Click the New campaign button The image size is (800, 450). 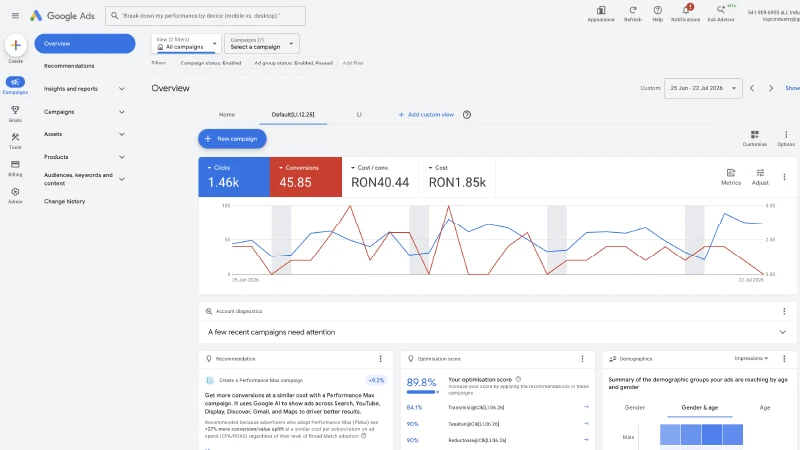pyautogui.click(x=232, y=139)
